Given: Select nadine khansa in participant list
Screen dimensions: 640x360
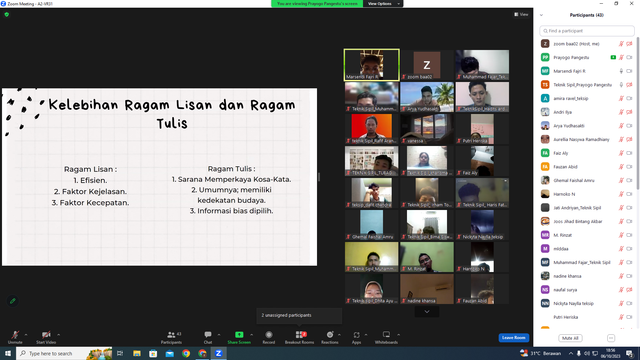Looking at the screenshot, I should pyautogui.click(x=587, y=276).
